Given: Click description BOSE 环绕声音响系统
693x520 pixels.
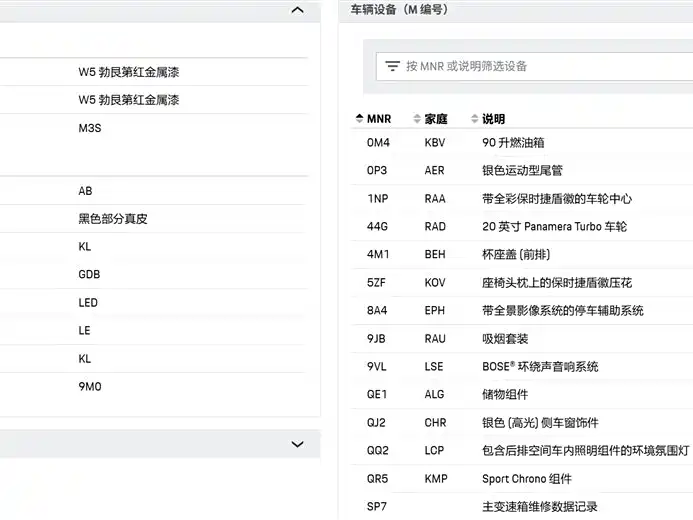Looking at the screenshot, I should (x=540, y=367).
